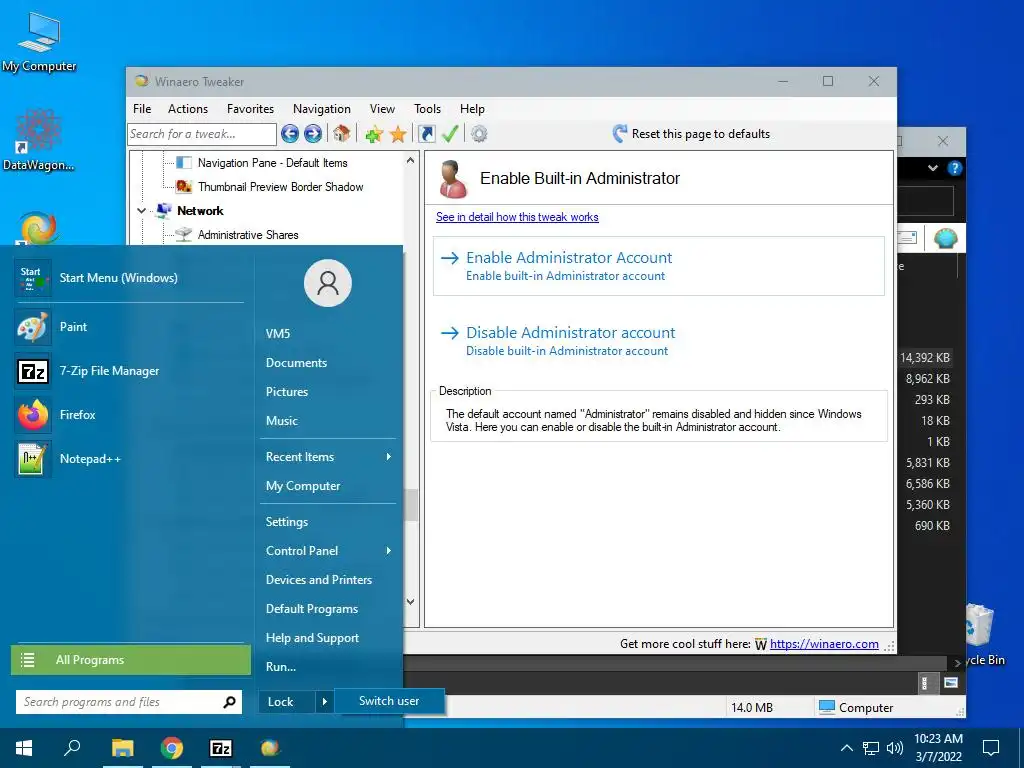Open the arrow next to Lock
The width and height of the screenshot is (1024, 768).
click(x=324, y=702)
